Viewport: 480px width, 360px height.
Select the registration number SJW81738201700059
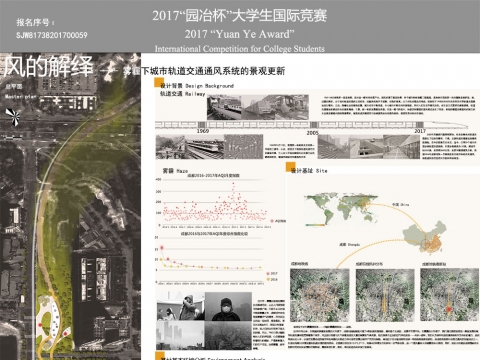[52, 35]
